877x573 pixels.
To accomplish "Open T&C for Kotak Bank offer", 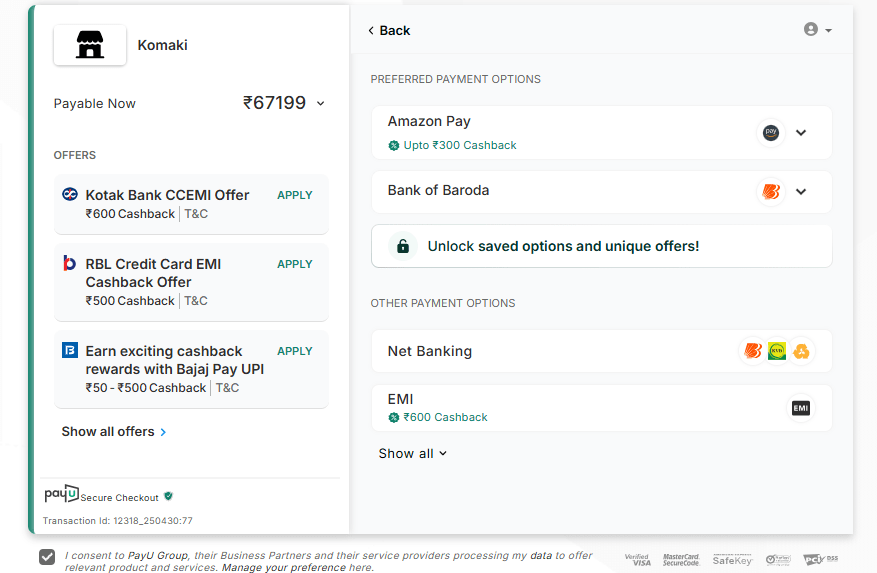I will (196, 214).
